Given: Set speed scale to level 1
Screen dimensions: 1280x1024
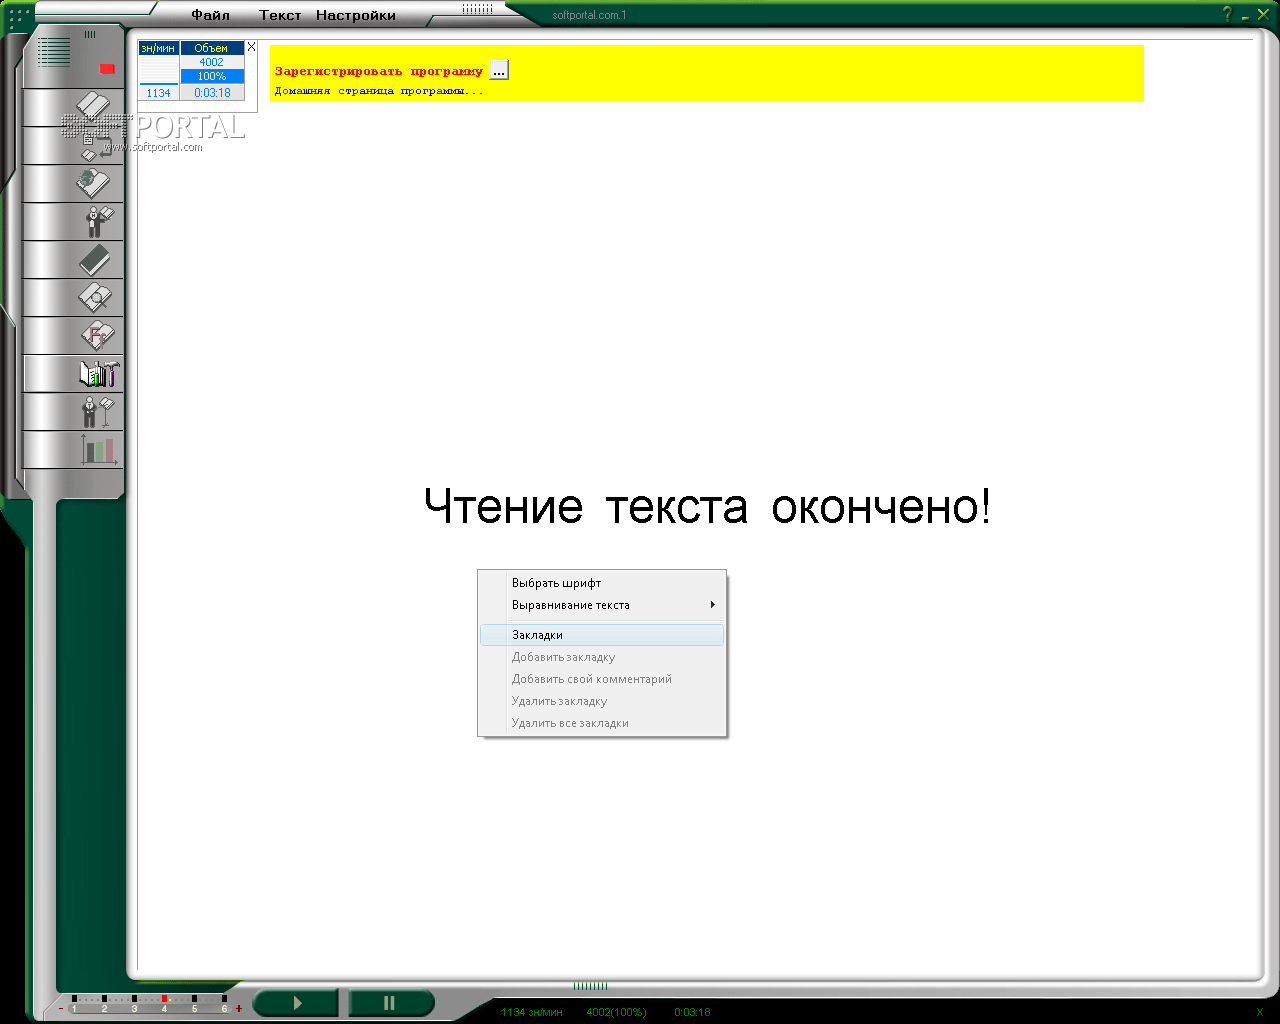Looking at the screenshot, I should click(x=74, y=1004).
